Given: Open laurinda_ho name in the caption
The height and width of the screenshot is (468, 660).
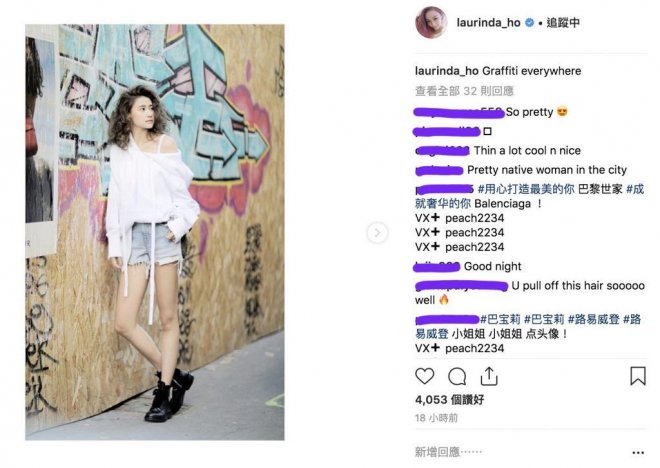Looking at the screenshot, I should pyautogui.click(x=447, y=71).
